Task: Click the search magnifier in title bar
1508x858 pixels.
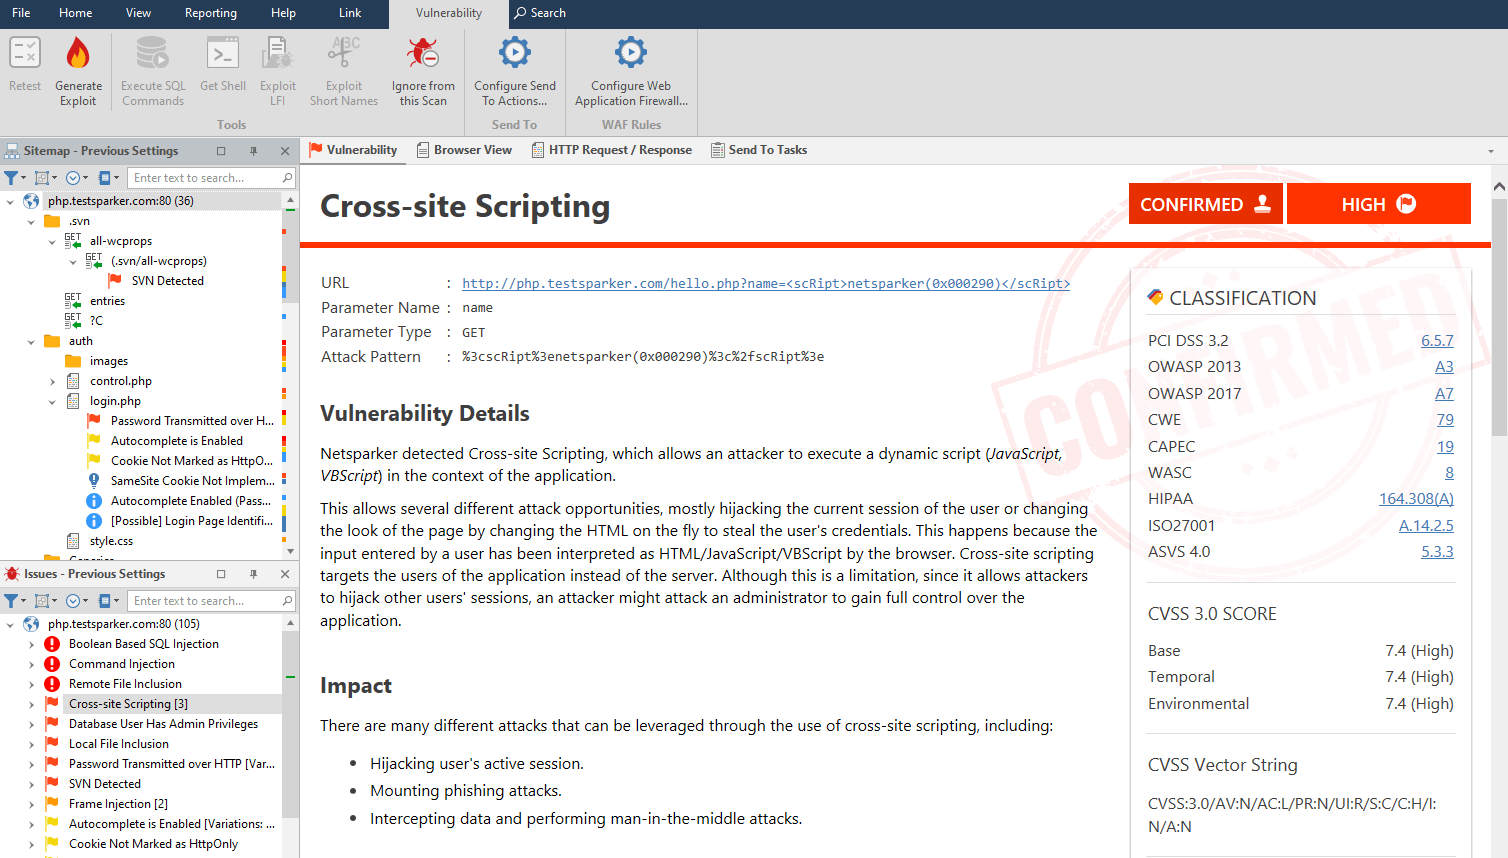Action: click(520, 13)
